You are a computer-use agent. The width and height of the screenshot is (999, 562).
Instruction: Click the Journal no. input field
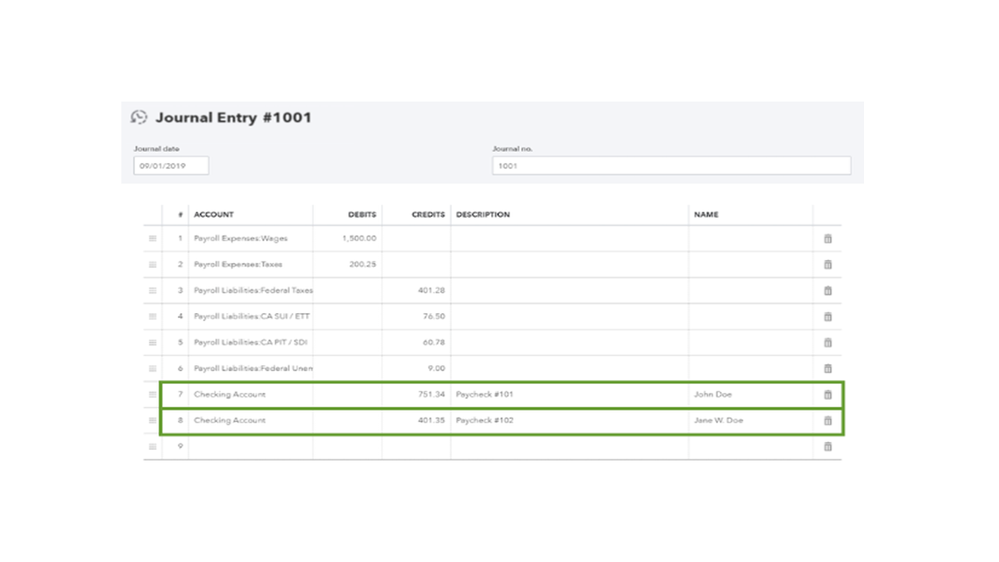(x=671, y=166)
